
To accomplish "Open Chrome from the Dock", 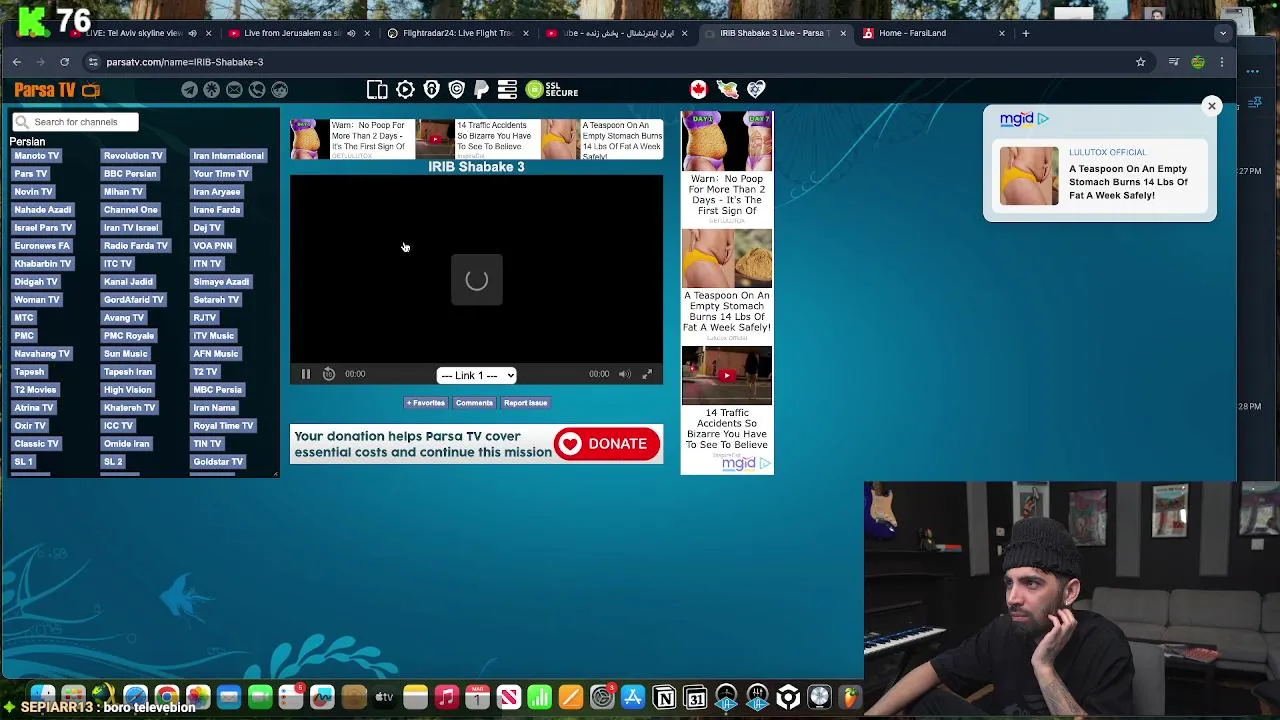I will coord(166,697).
